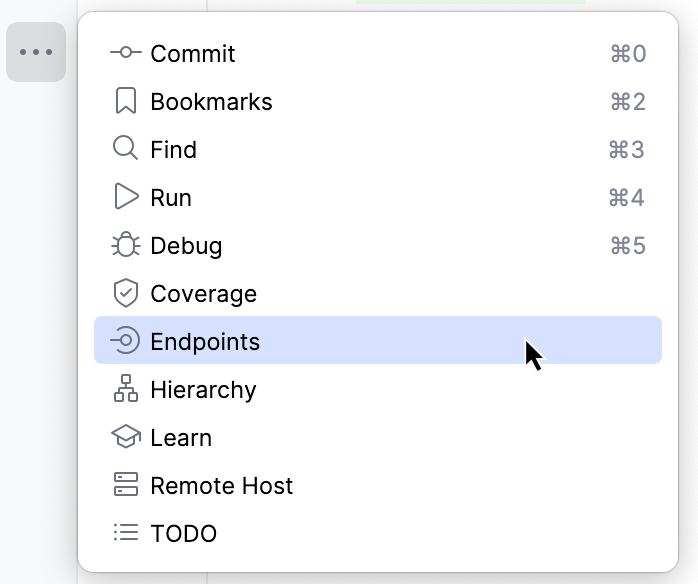The image size is (698, 584).
Task: Collapse the popup via the three-dots button
Action: pyautogui.click(x=36, y=52)
